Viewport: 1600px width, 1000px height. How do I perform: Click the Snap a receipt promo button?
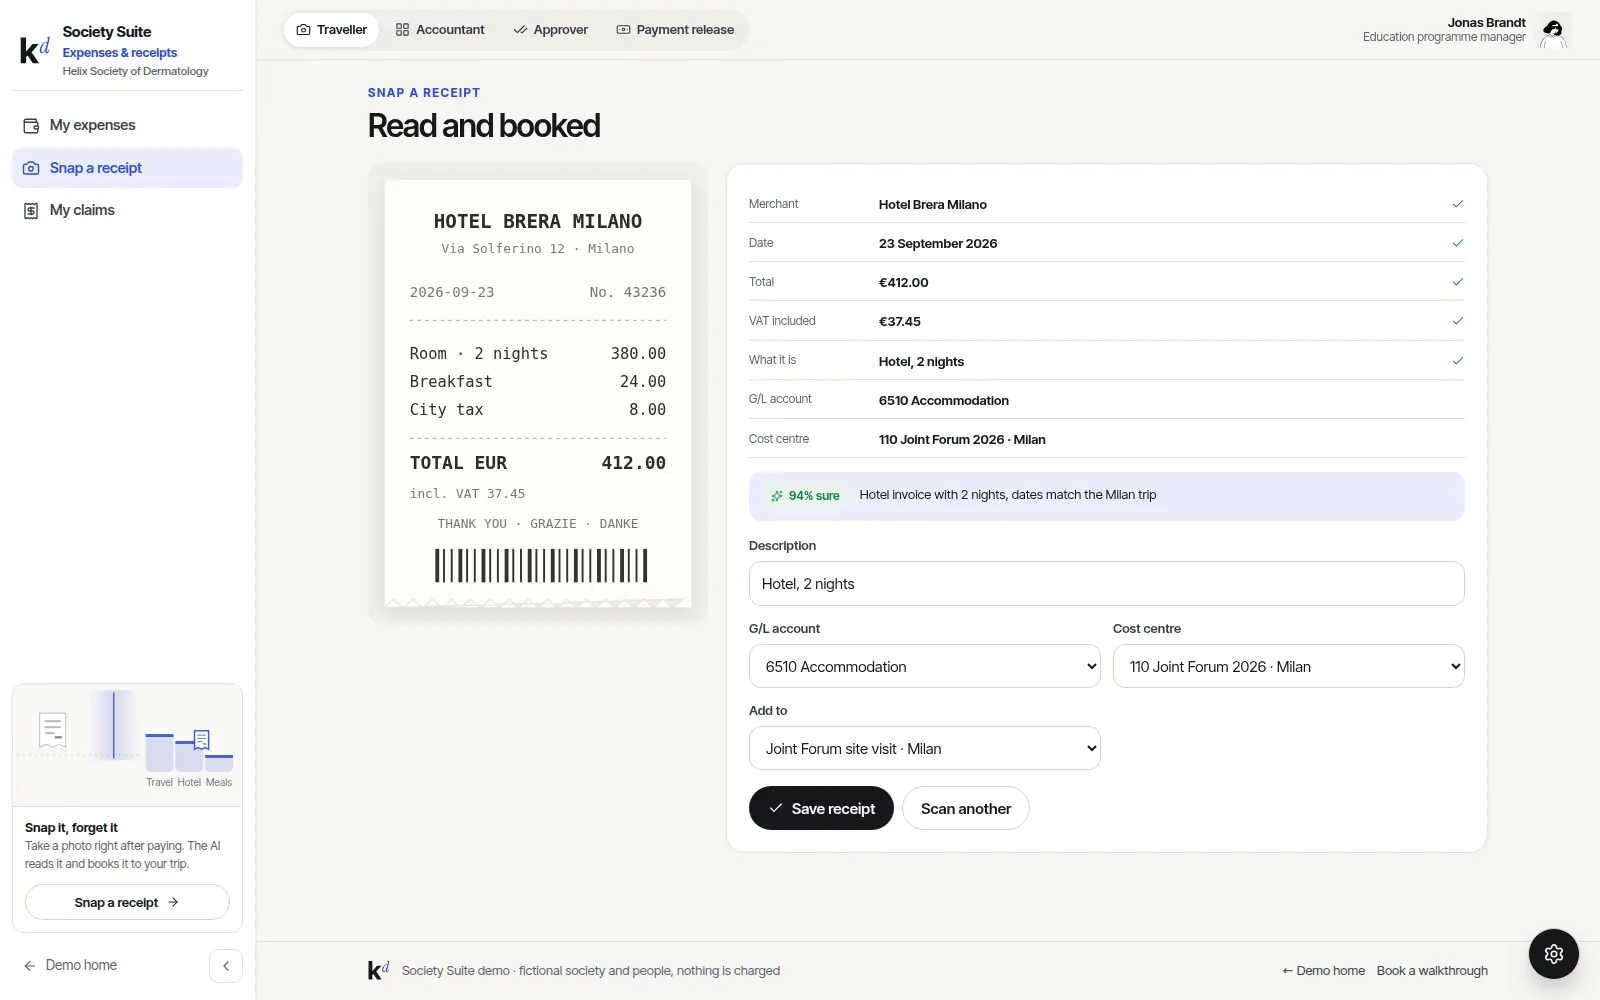coord(127,902)
